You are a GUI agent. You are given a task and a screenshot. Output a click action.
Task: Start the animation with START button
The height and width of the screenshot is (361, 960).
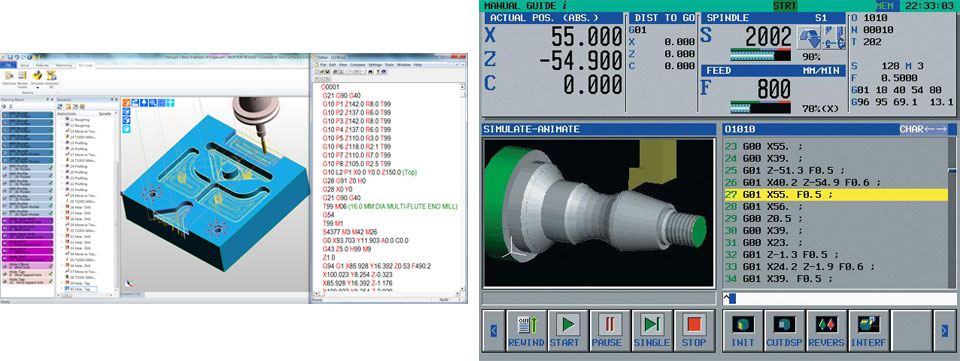[568, 330]
